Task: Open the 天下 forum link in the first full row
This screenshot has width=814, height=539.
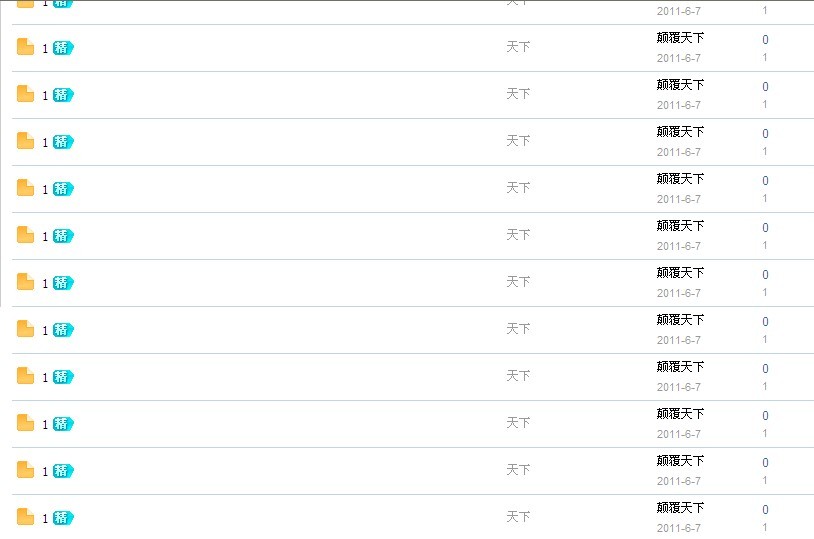Action: [518, 47]
